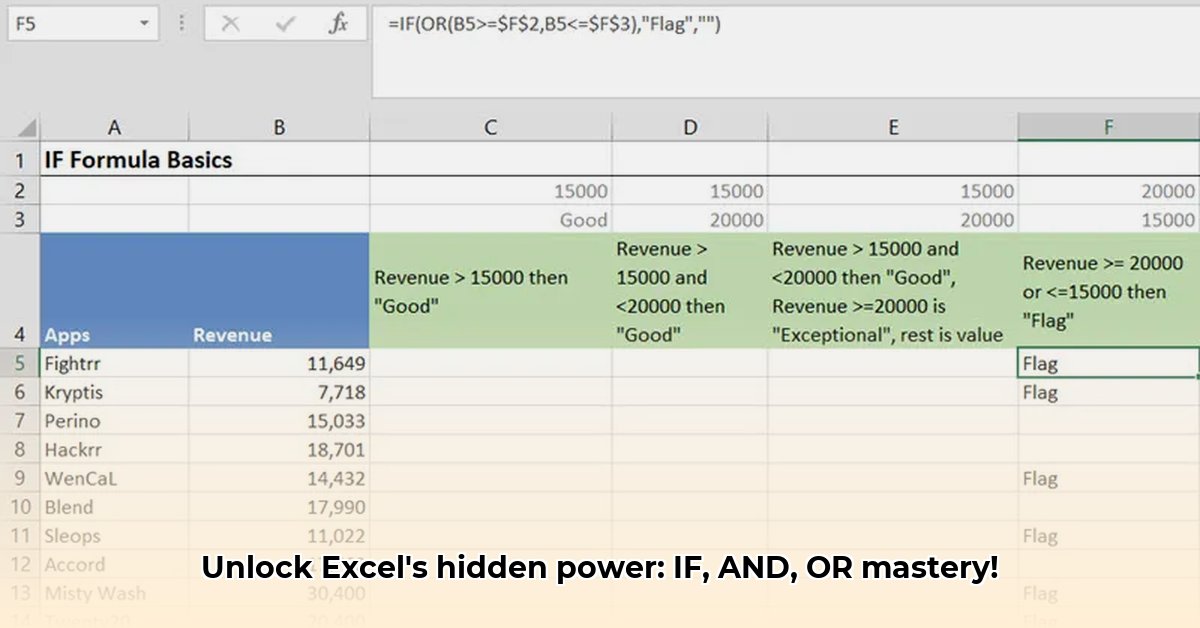Open Insert Function via the fx icon
The height and width of the screenshot is (628, 1200).
(x=338, y=23)
